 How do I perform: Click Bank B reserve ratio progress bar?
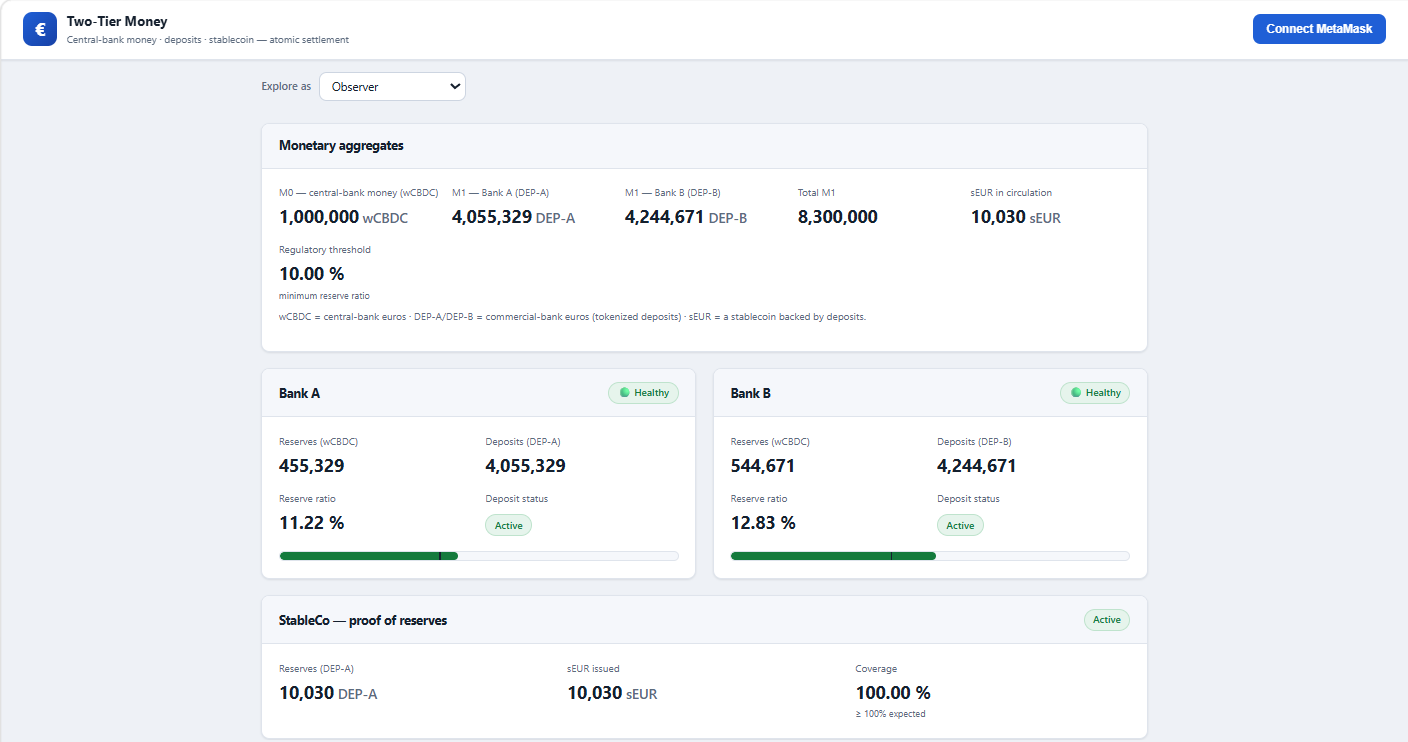(x=931, y=556)
